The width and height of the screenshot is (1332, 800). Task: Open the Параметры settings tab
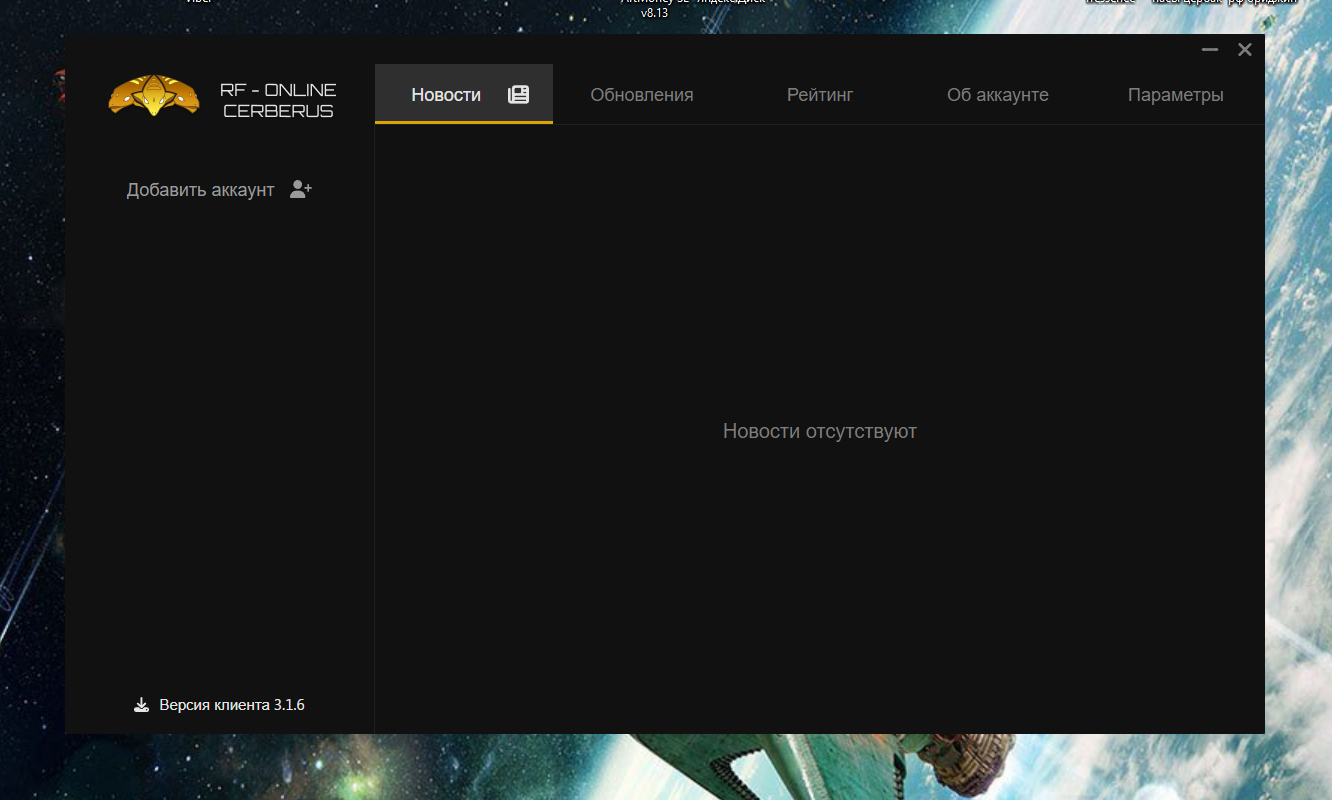(1175, 95)
